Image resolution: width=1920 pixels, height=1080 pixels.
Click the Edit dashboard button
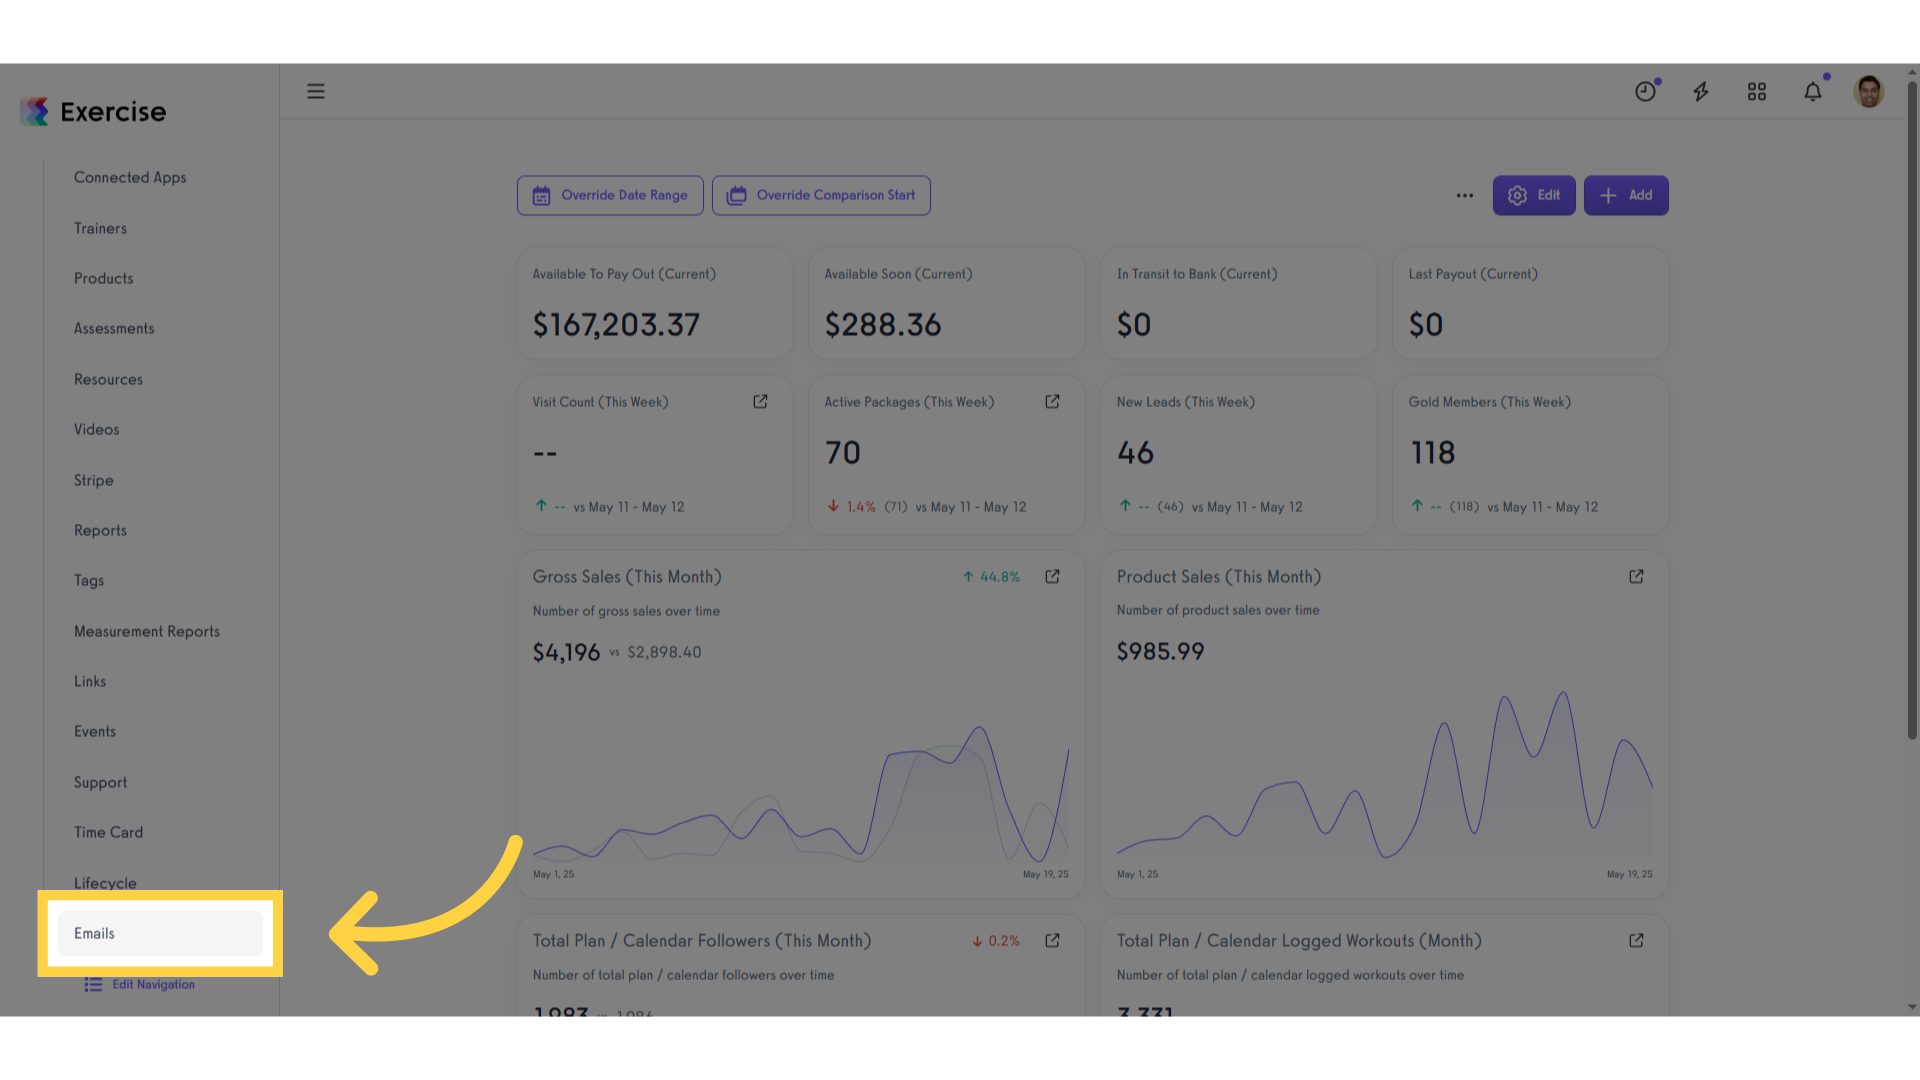coord(1534,195)
